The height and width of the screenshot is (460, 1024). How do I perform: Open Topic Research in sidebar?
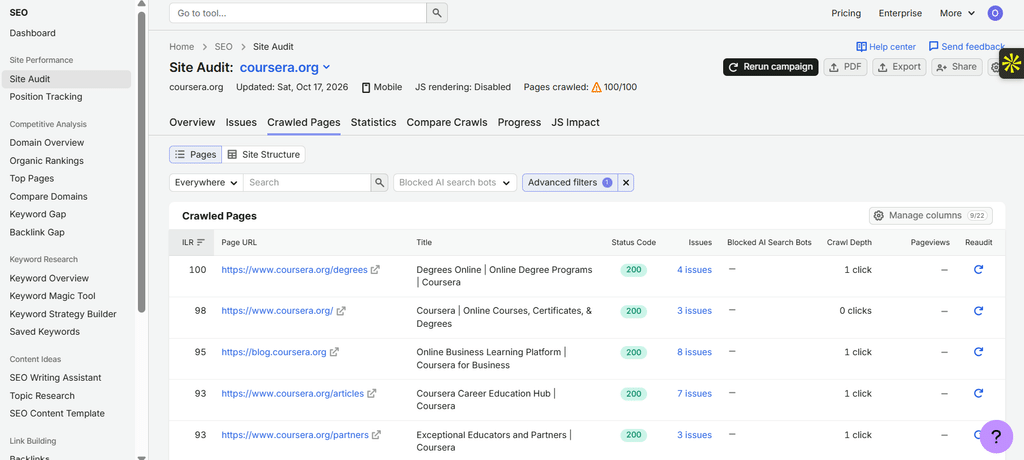42,395
